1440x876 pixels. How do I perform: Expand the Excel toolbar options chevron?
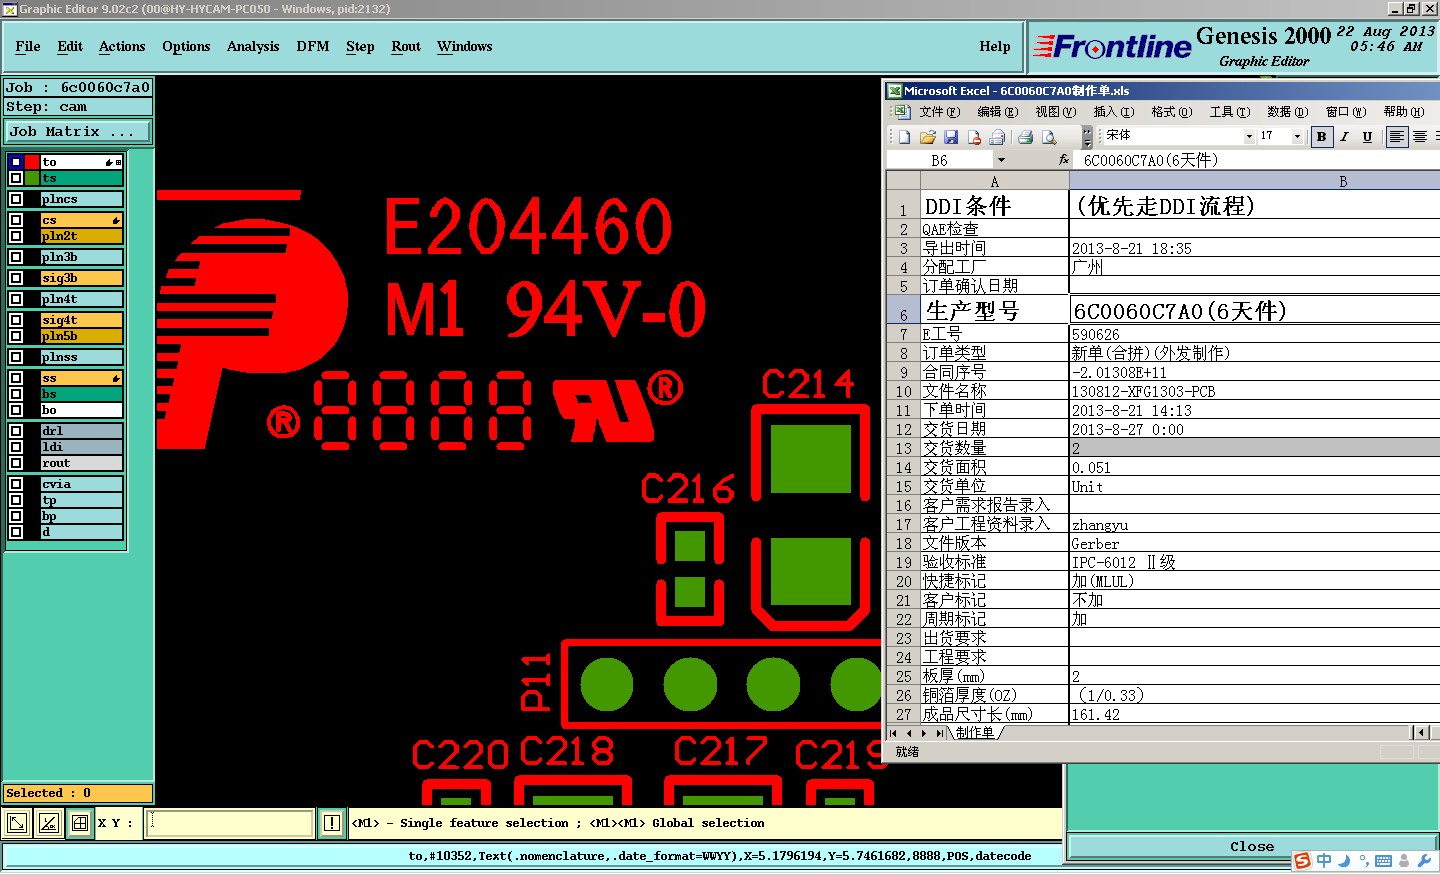click(x=1087, y=137)
